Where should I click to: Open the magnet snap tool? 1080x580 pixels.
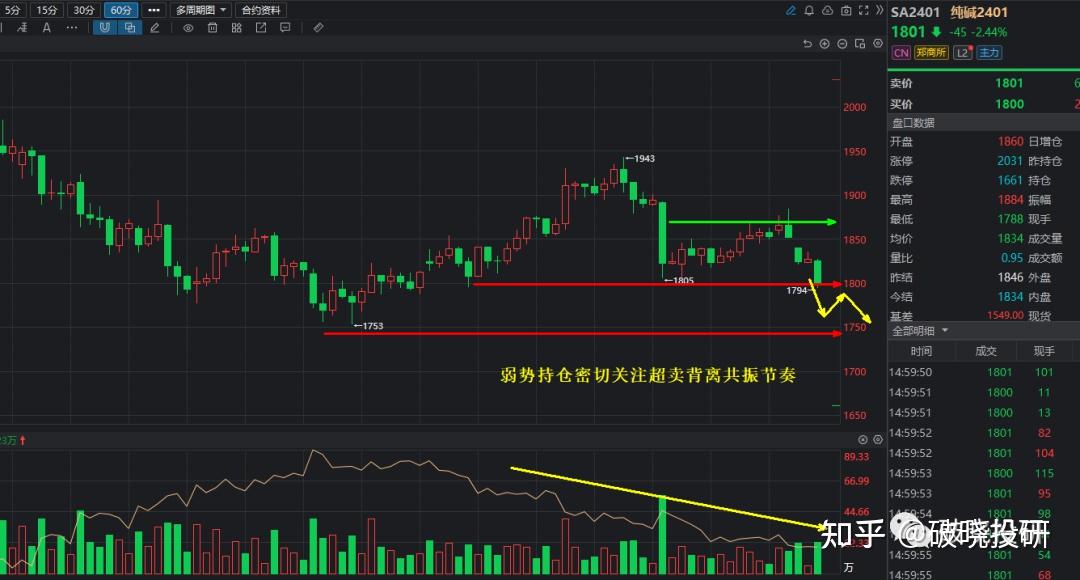(104, 28)
